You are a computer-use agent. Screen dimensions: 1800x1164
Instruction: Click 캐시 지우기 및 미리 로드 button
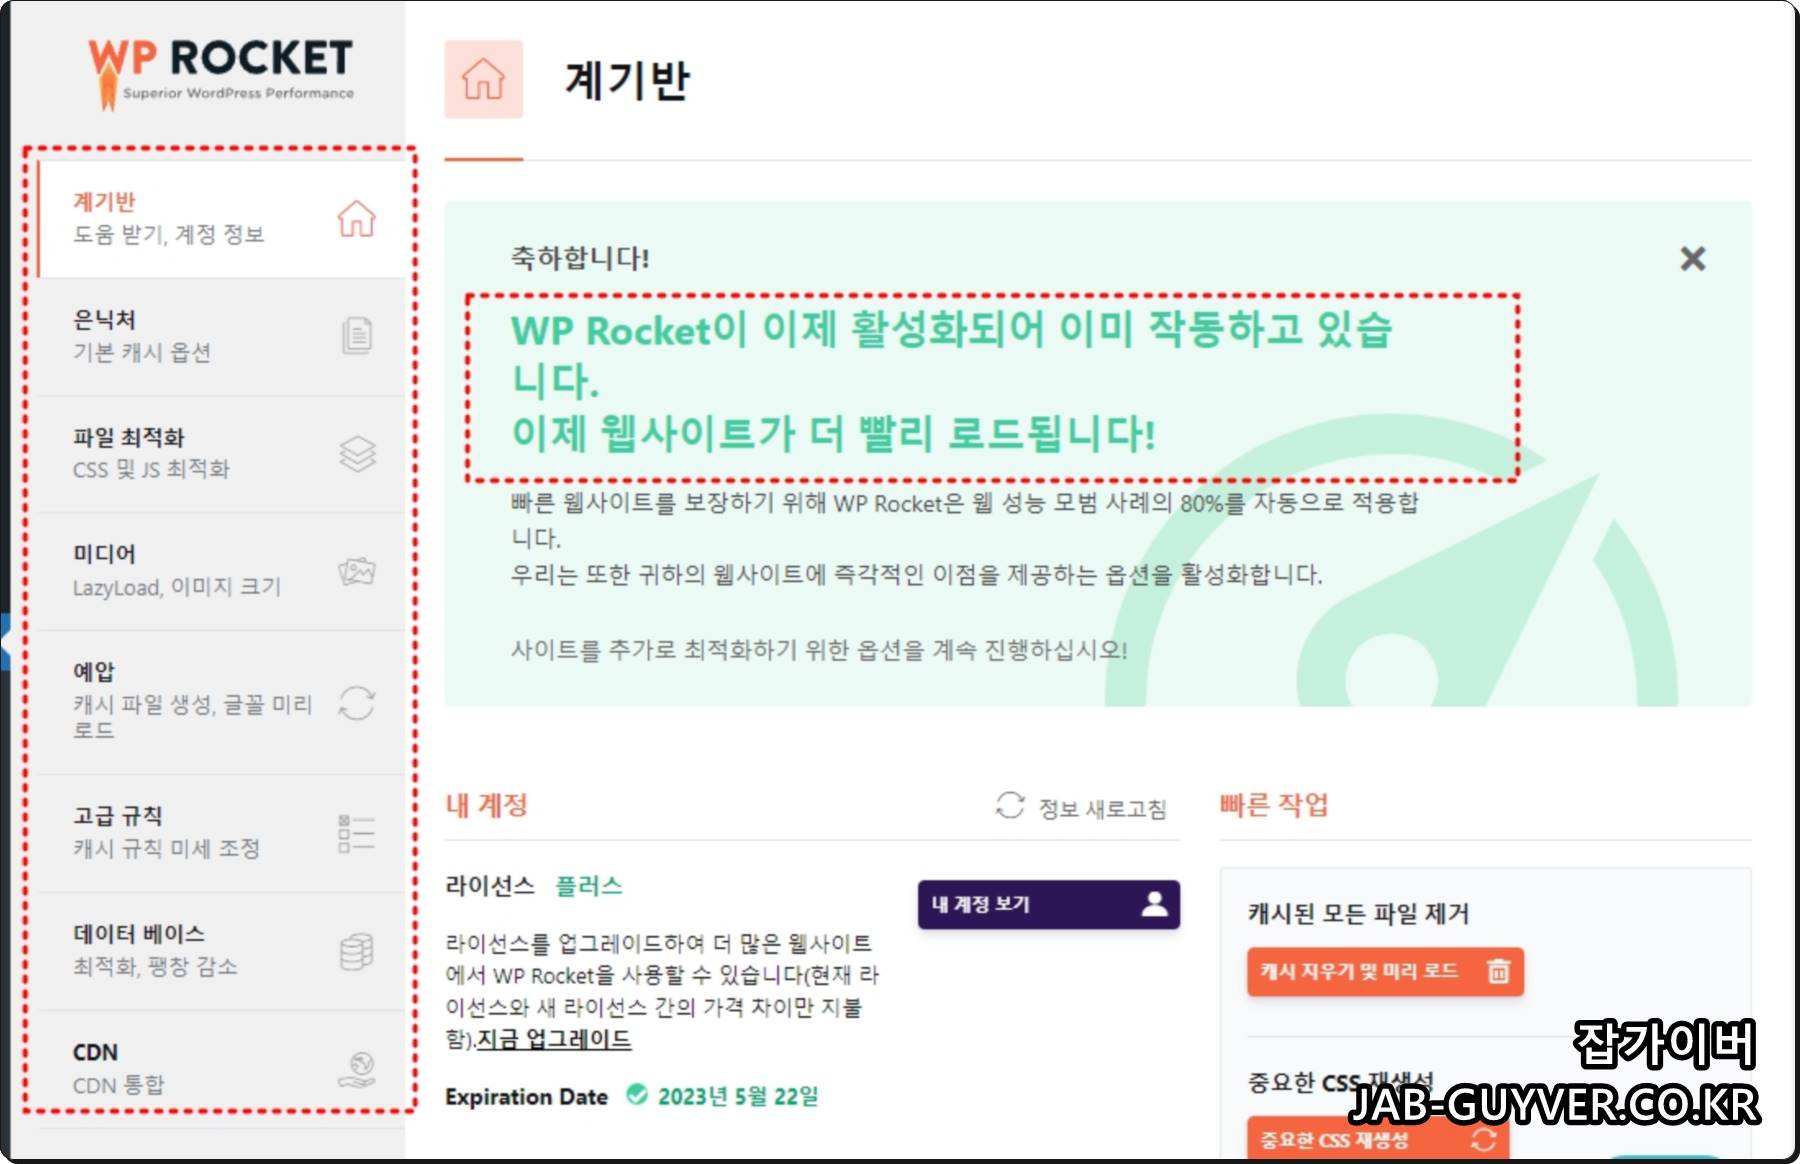(1385, 971)
